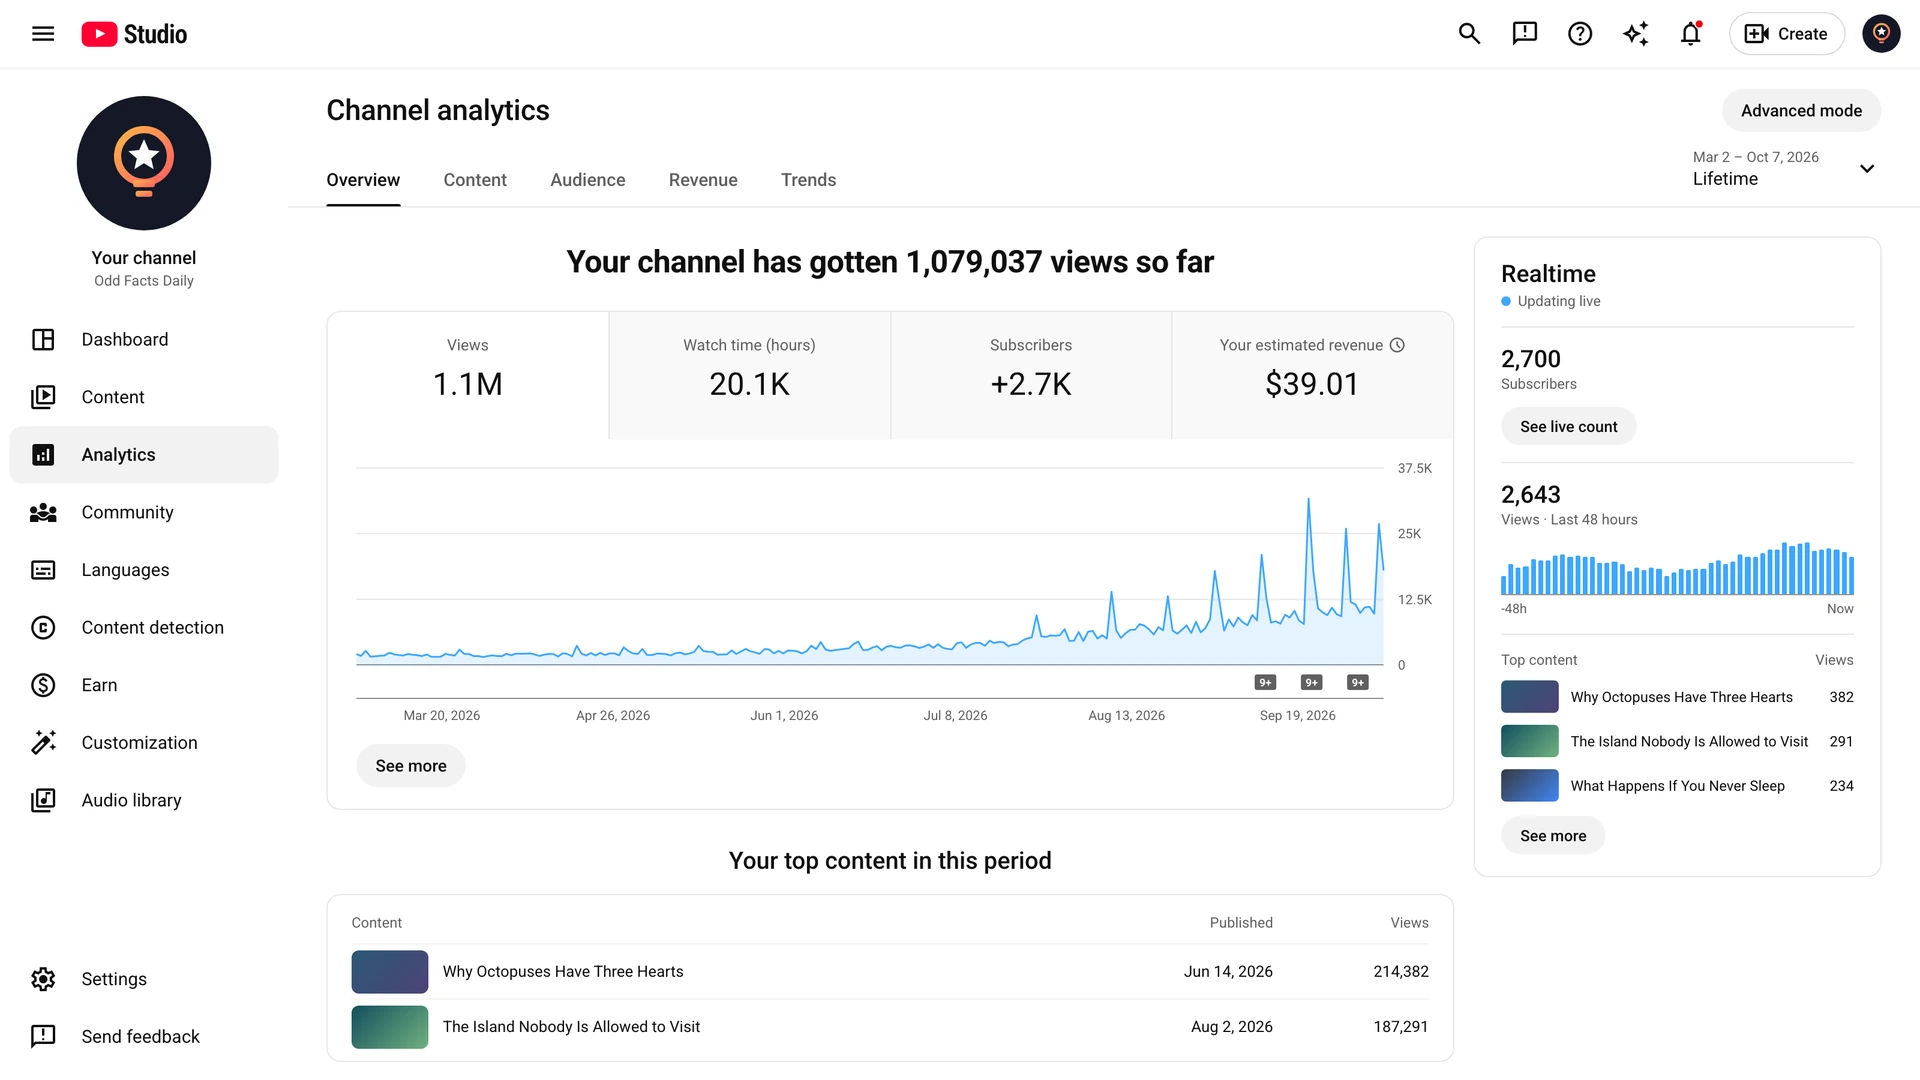This screenshot has width=1920, height=1080.
Task: Click the estimated revenue clock info icon
Action: tap(1397, 345)
